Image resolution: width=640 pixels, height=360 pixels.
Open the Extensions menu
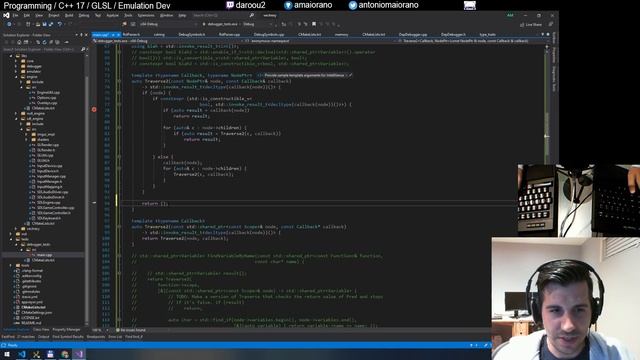[x=146, y=16]
